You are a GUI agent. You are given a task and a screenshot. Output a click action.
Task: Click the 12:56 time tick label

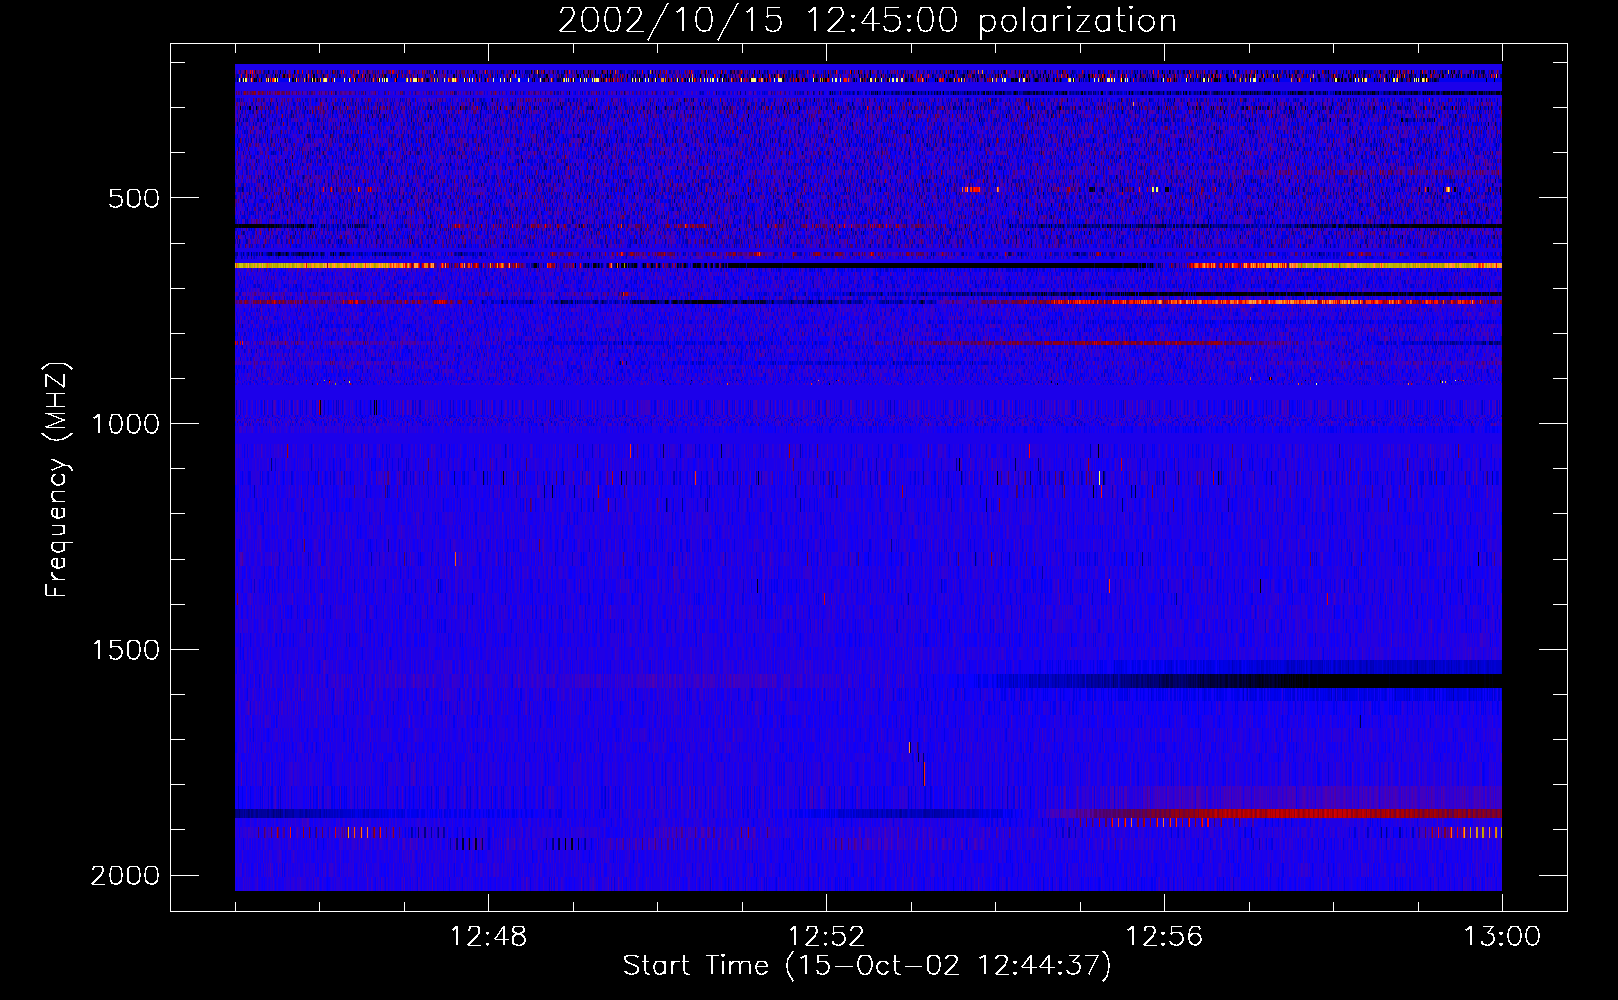coord(1164,937)
